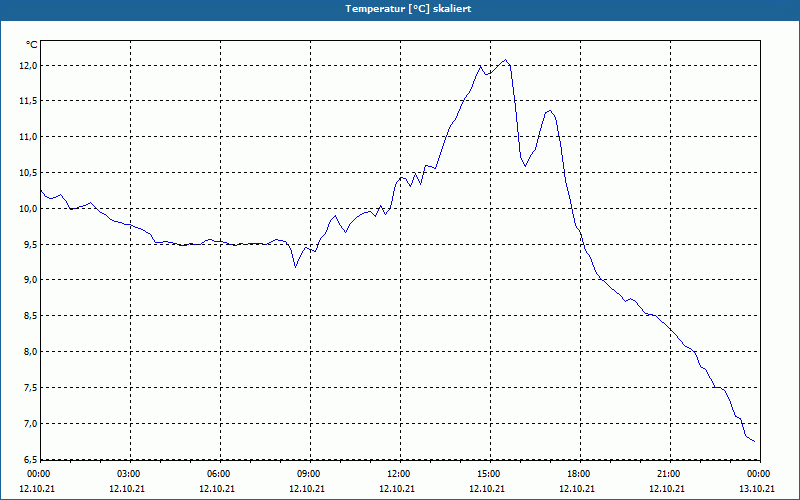Viewport: 800px width, 500px height.
Task: Click the 00:00 label above 13.10.21
Action: (x=760, y=474)
